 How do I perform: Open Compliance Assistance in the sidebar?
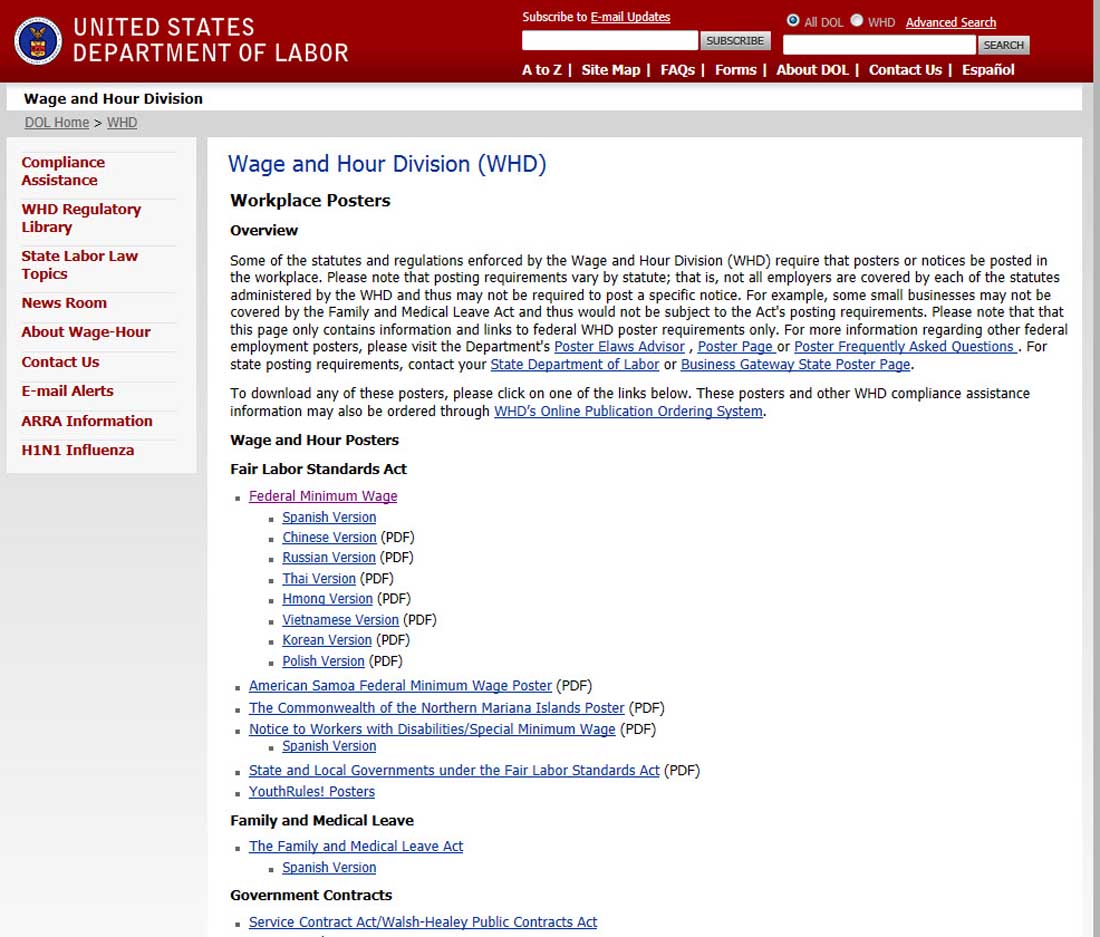pyautogui.click(x=63, y=171)
